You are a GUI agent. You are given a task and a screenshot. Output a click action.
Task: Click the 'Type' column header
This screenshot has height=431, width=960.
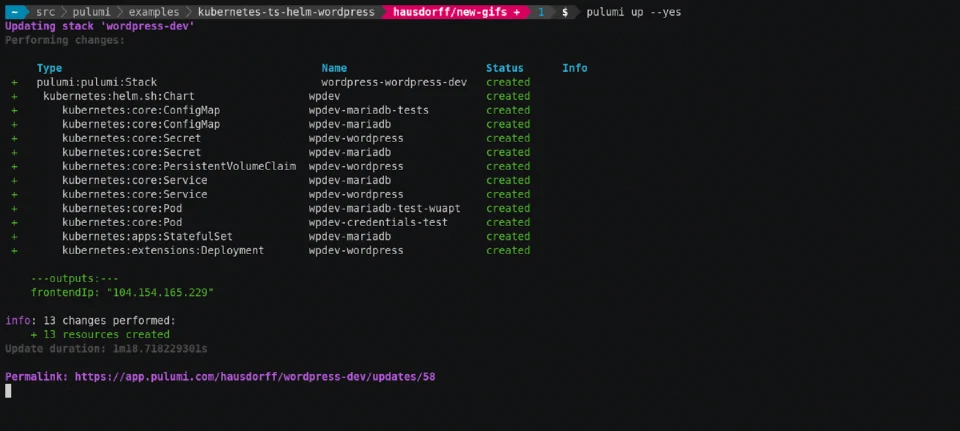pos(50,68)
